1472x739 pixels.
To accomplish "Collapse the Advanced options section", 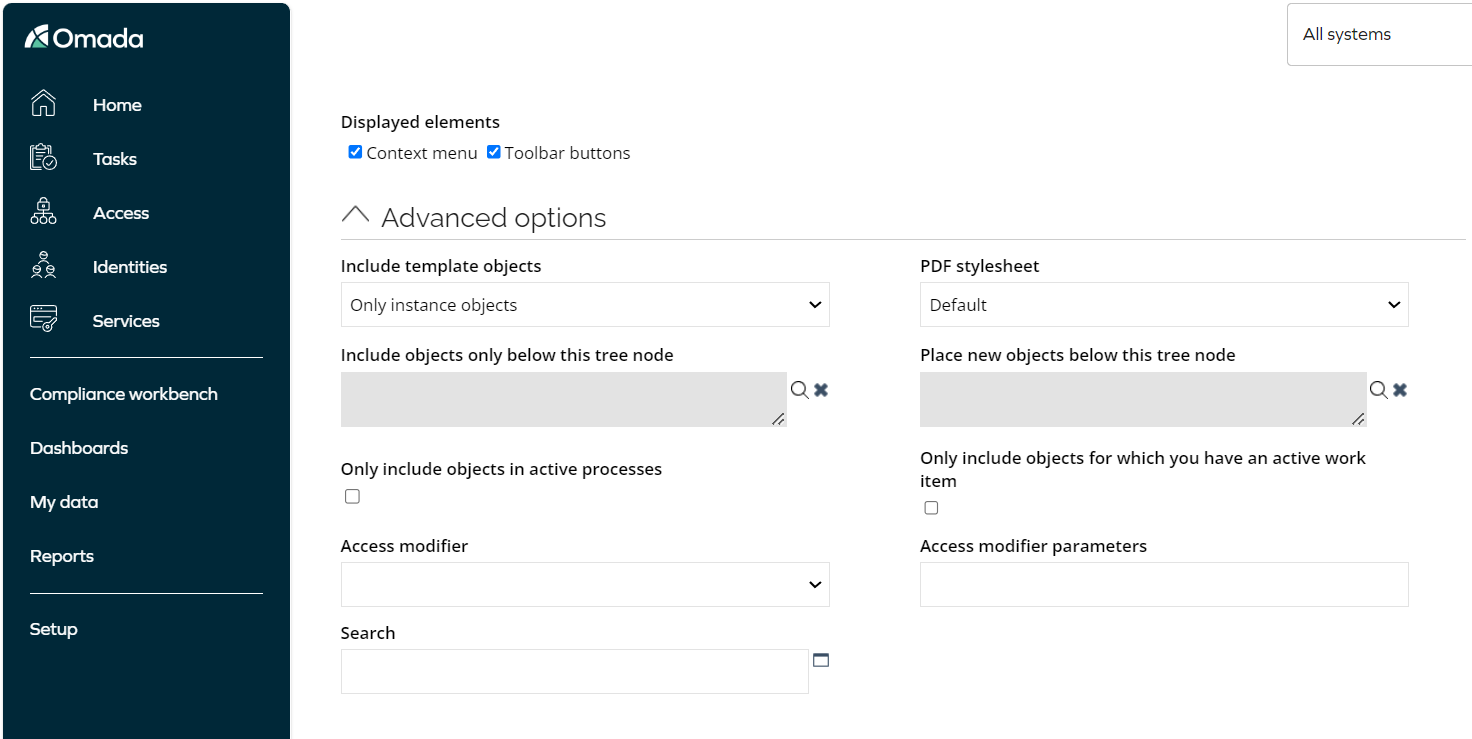I will tap(355, 216).
